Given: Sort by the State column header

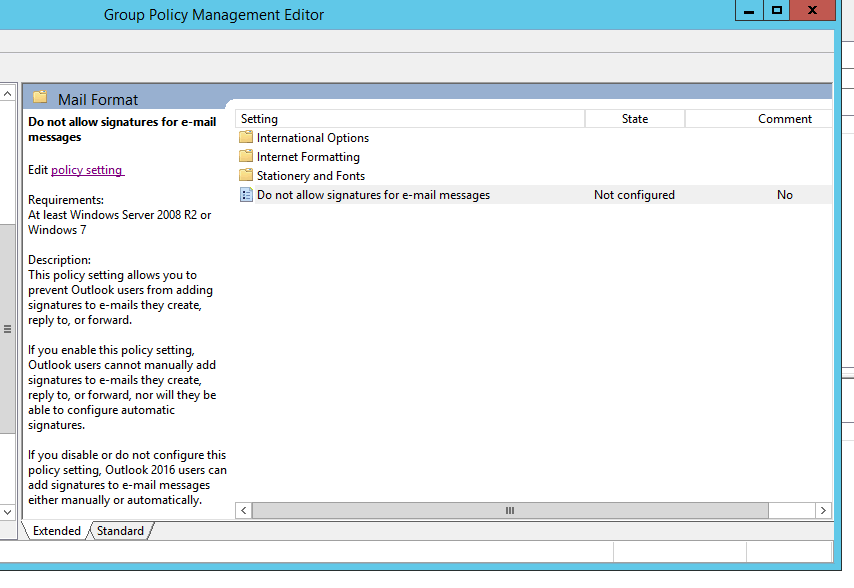Looking at the screenshot, I should [x=634, y=119].
